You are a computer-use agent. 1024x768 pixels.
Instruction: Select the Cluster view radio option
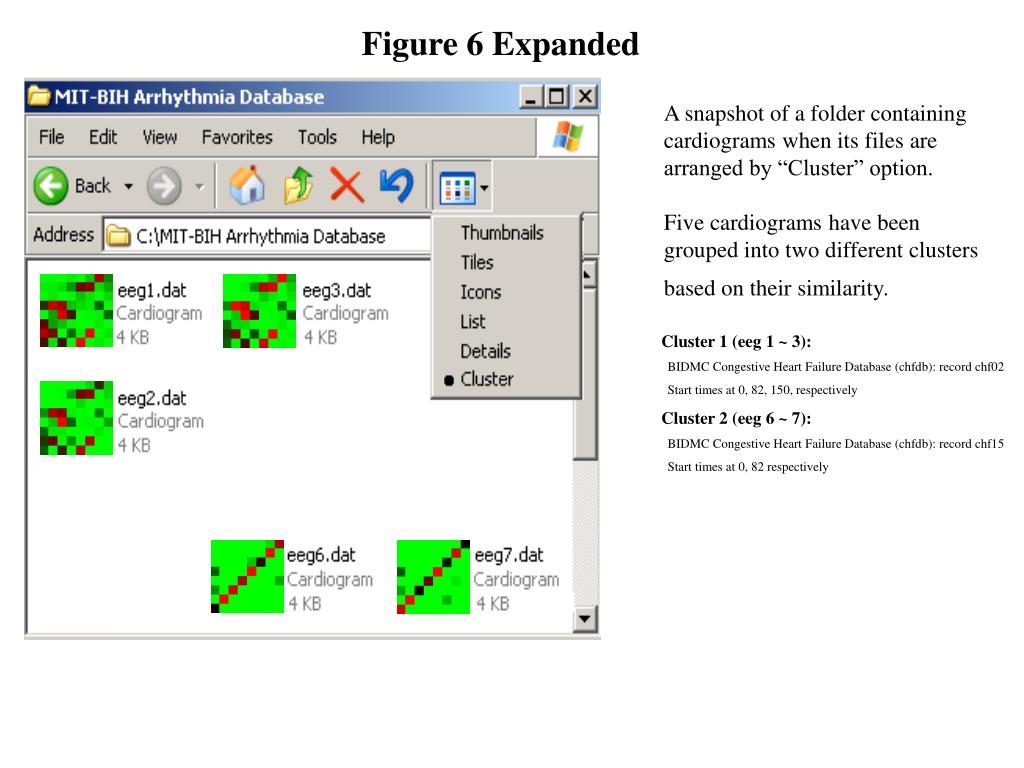[487, 379]
